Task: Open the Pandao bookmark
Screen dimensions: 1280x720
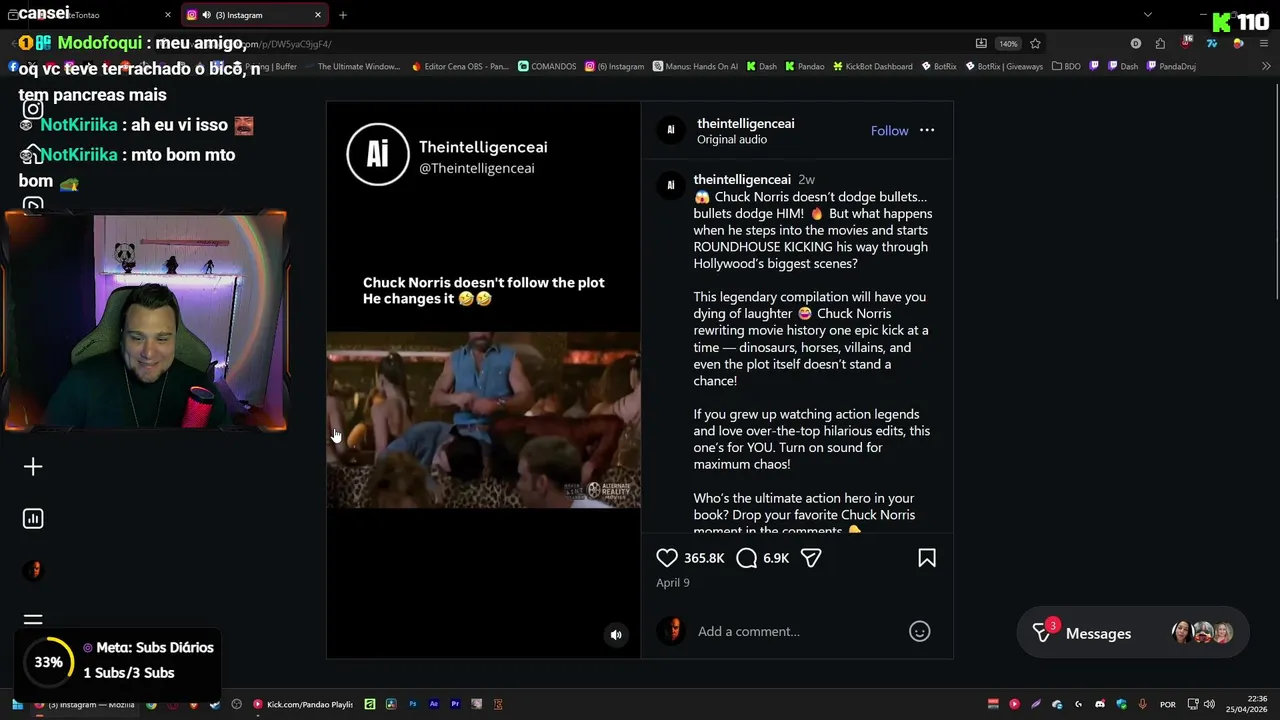Action: click(x=805, y=66)
